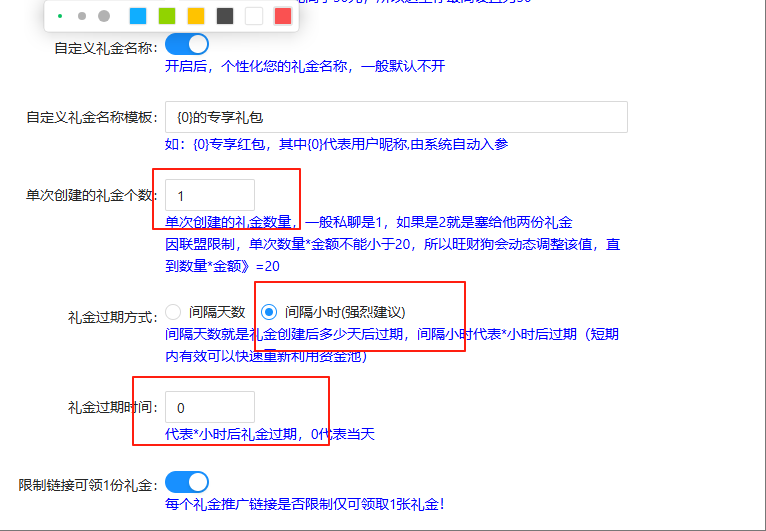
Task: Pick the blue annotation color
Action: pos(138,16)
